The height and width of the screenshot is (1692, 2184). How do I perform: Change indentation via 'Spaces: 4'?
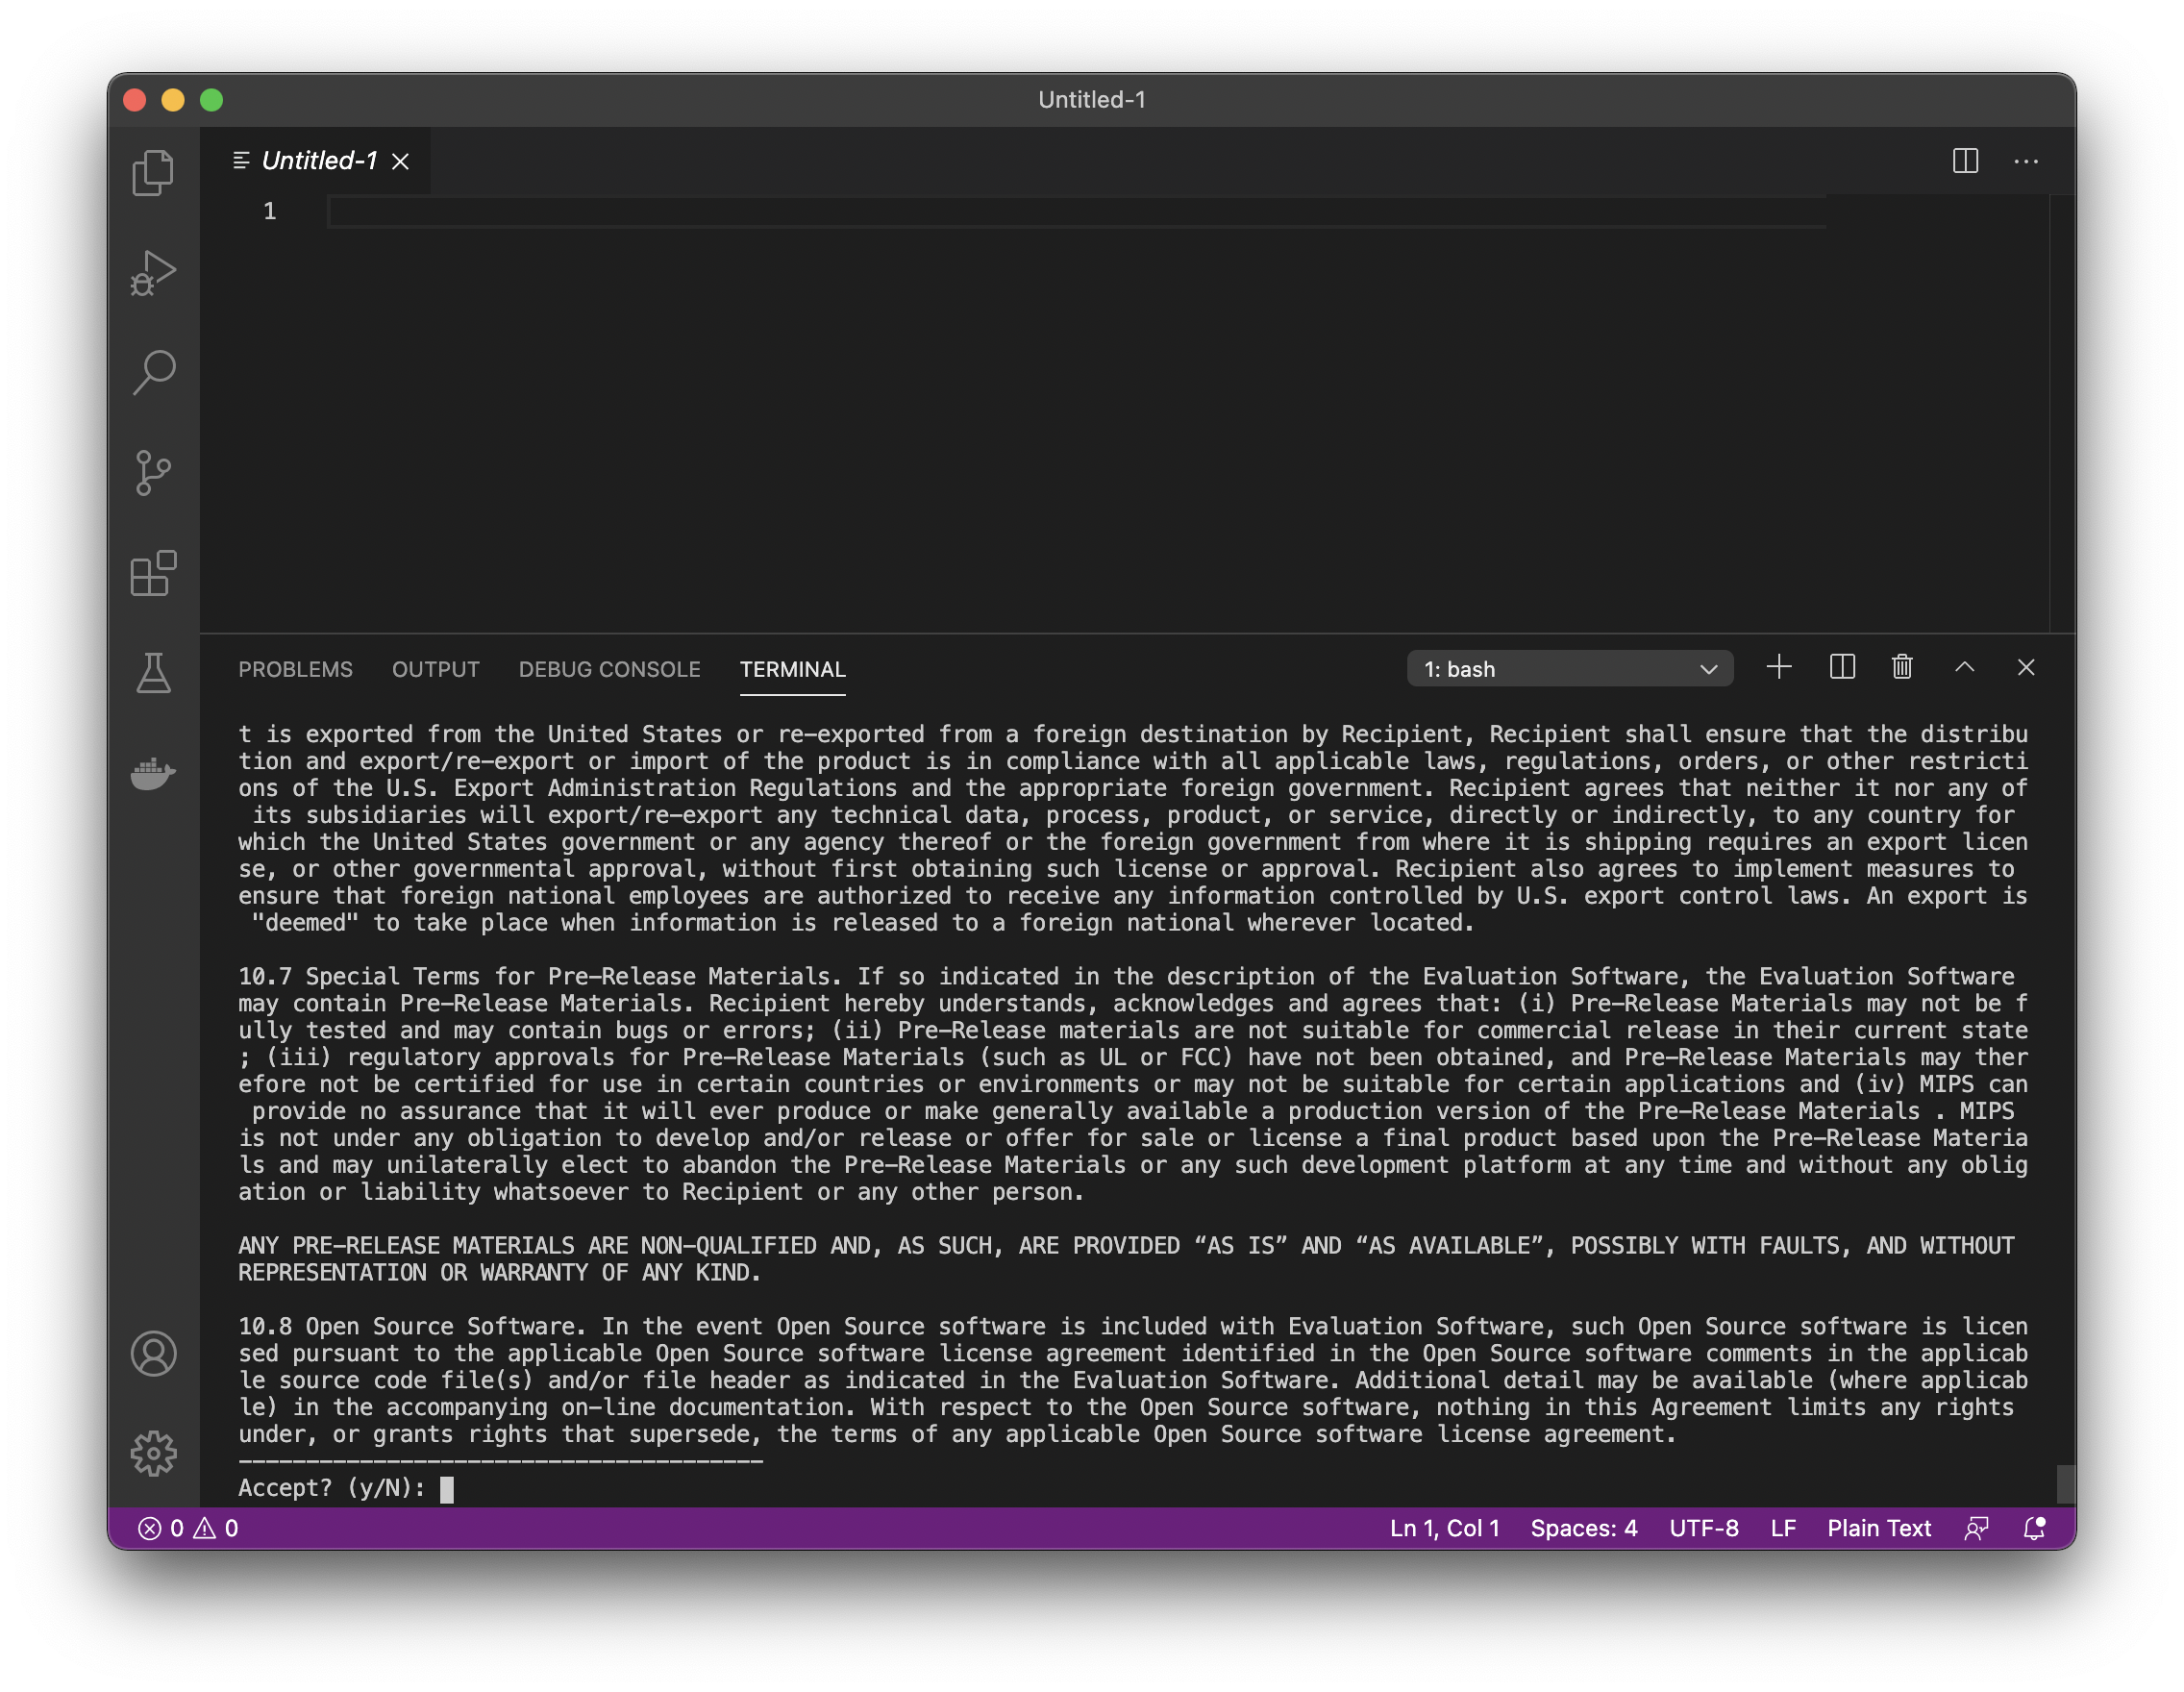click(1584, 1528)
